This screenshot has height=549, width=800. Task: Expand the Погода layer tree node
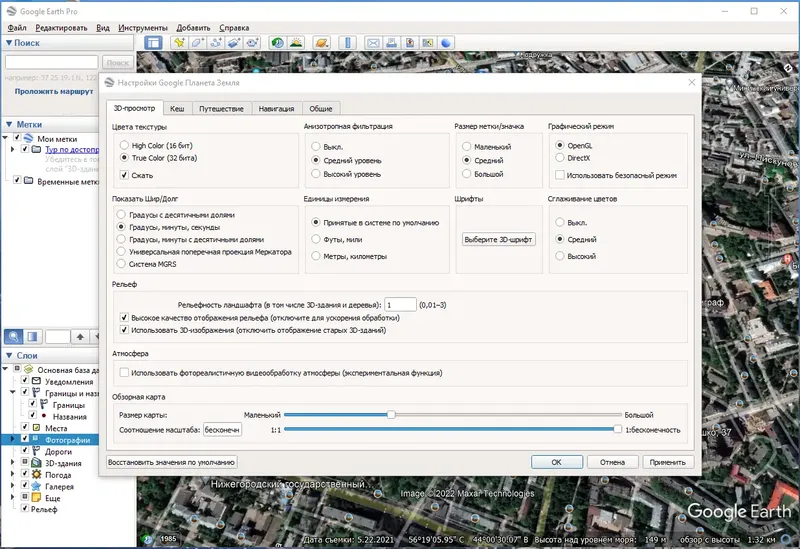click(x=12, y=475)
